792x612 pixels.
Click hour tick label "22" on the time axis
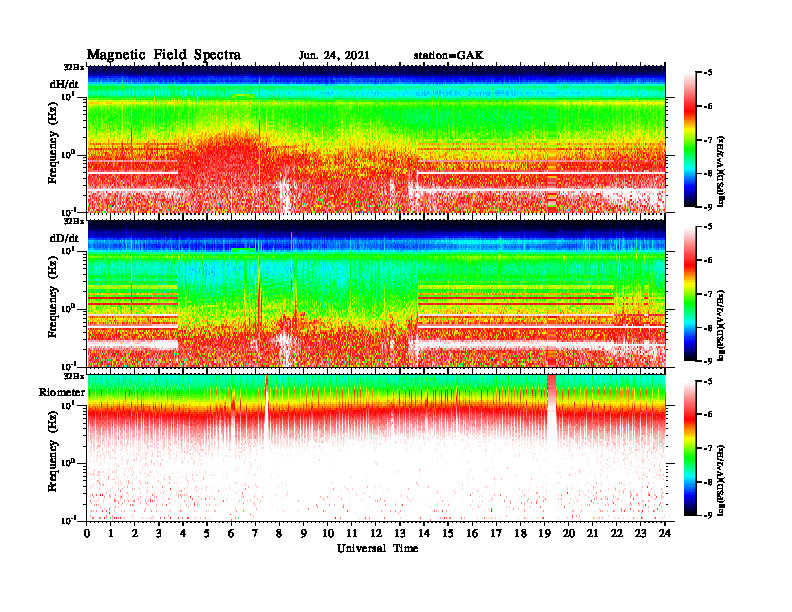617,533
